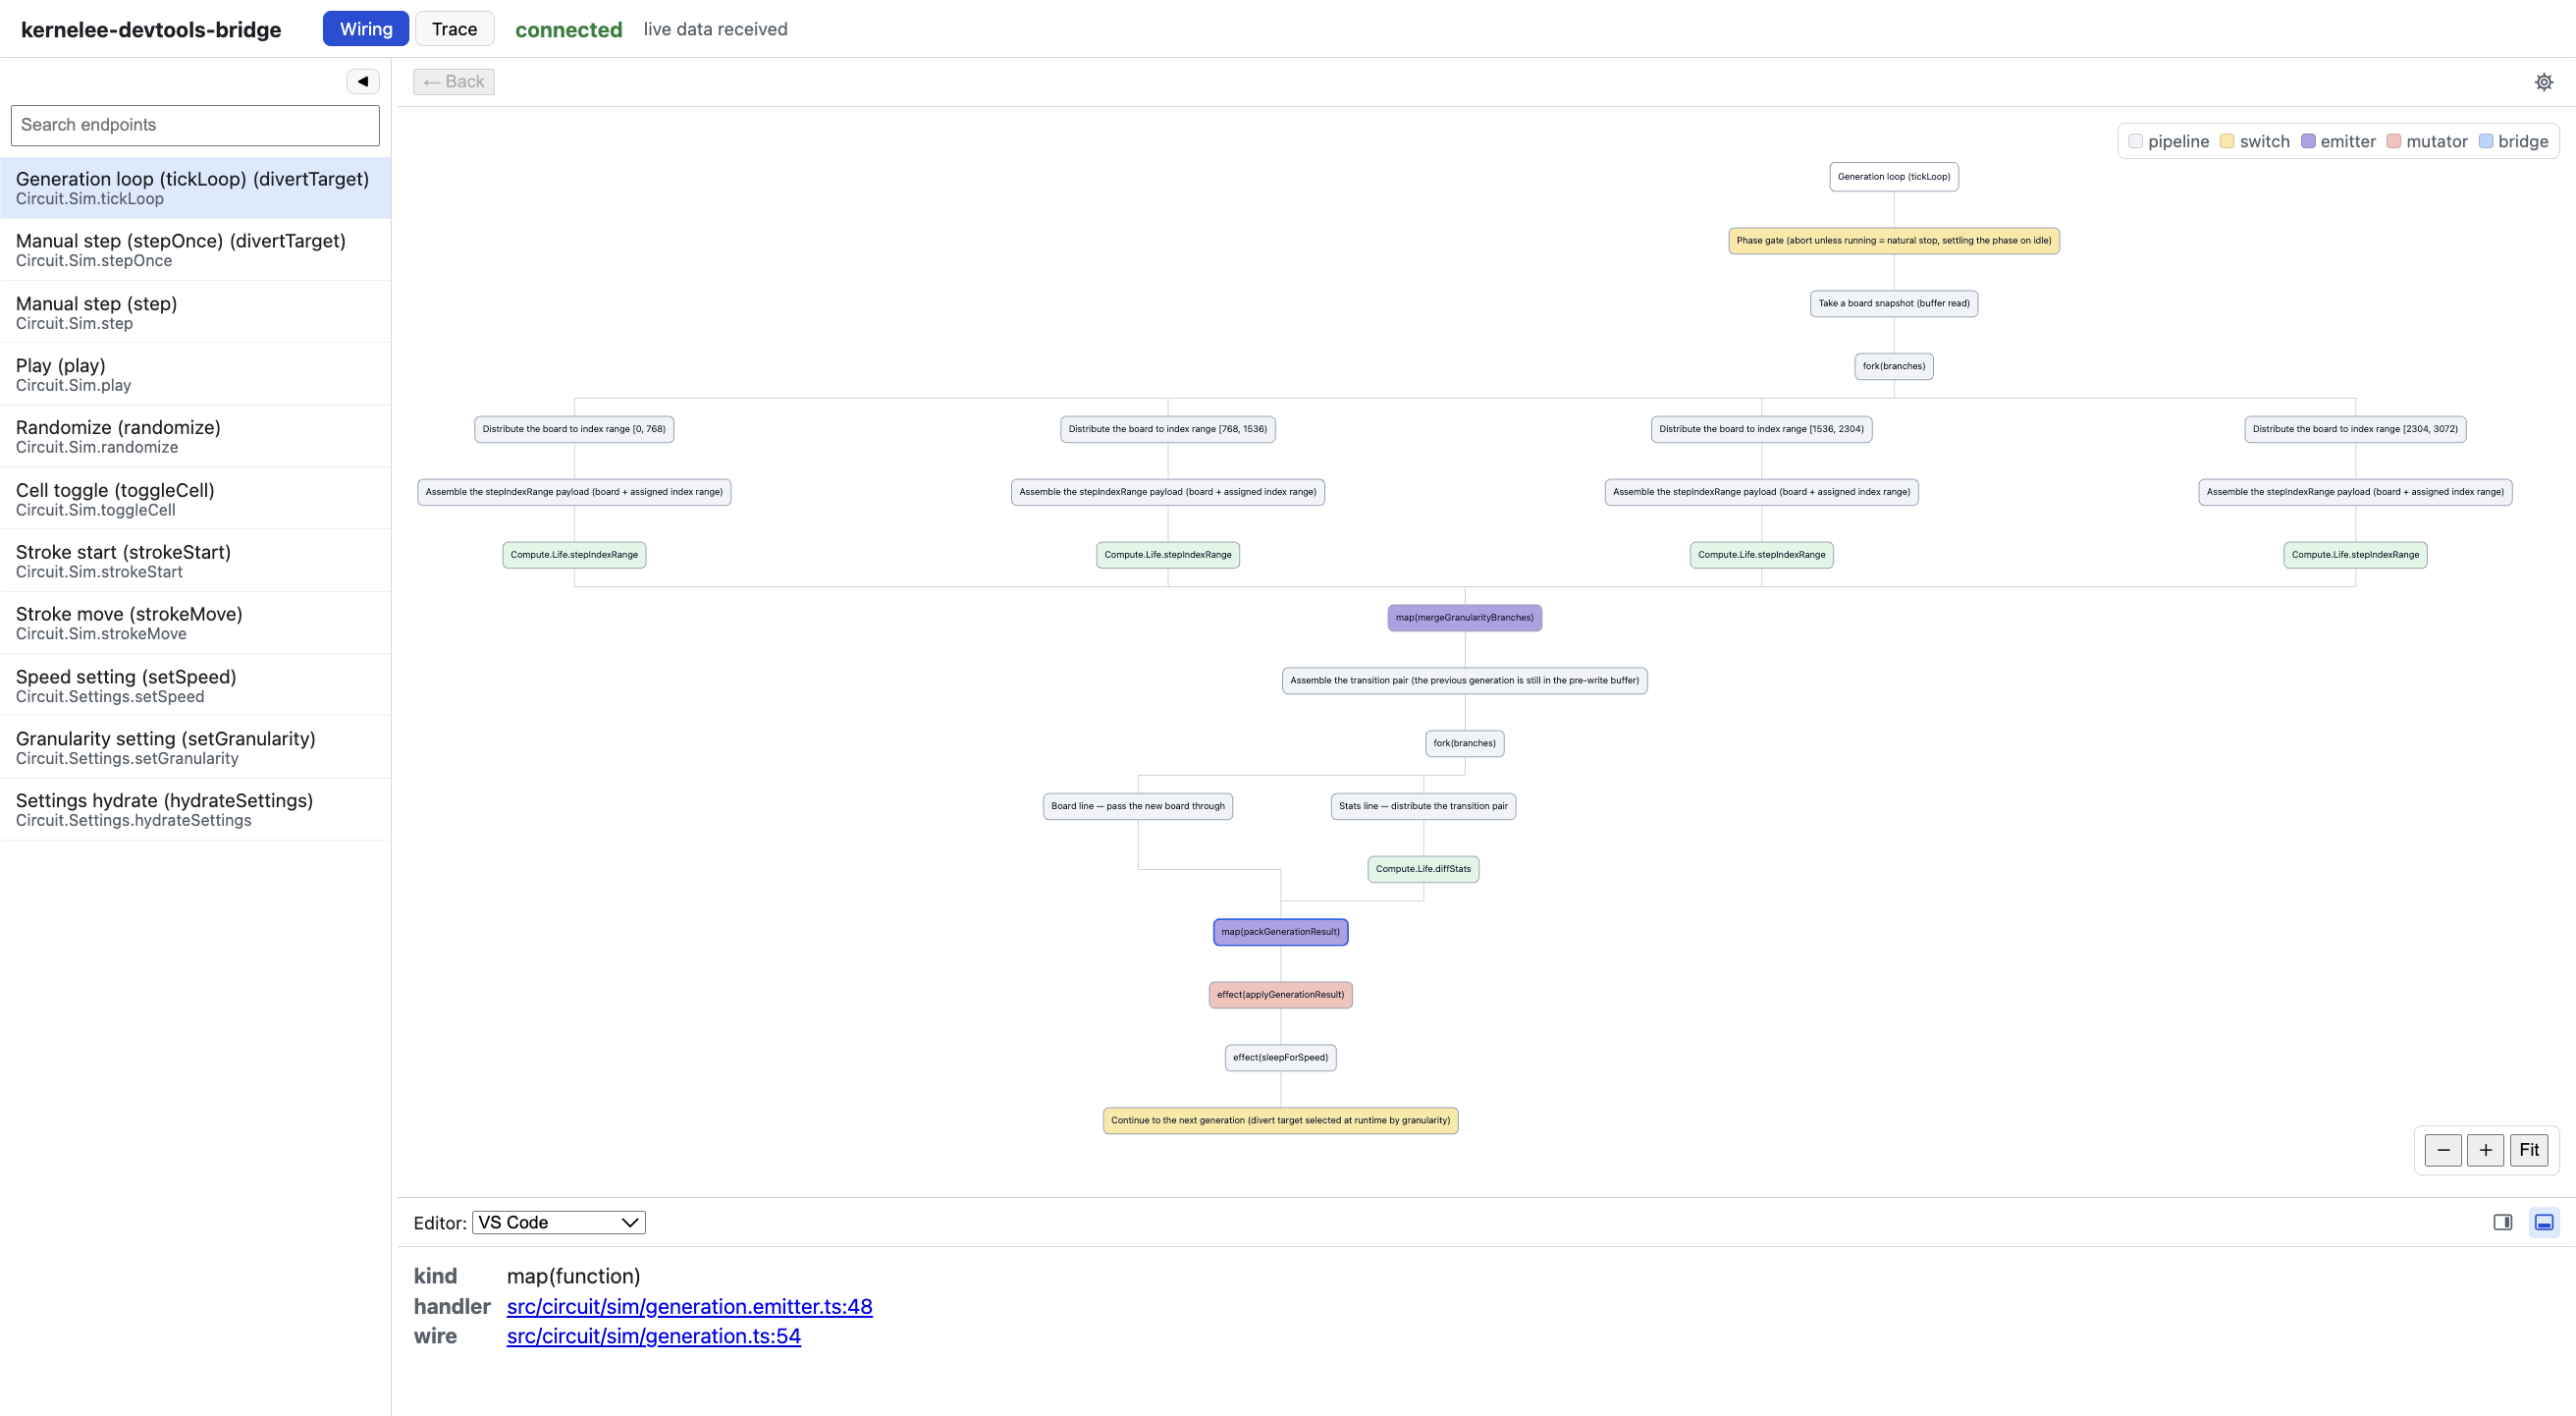This screenshot has width=2576, height=1416.
Task: Click Continue to the next generation node
Action: click(1280, 1121)
